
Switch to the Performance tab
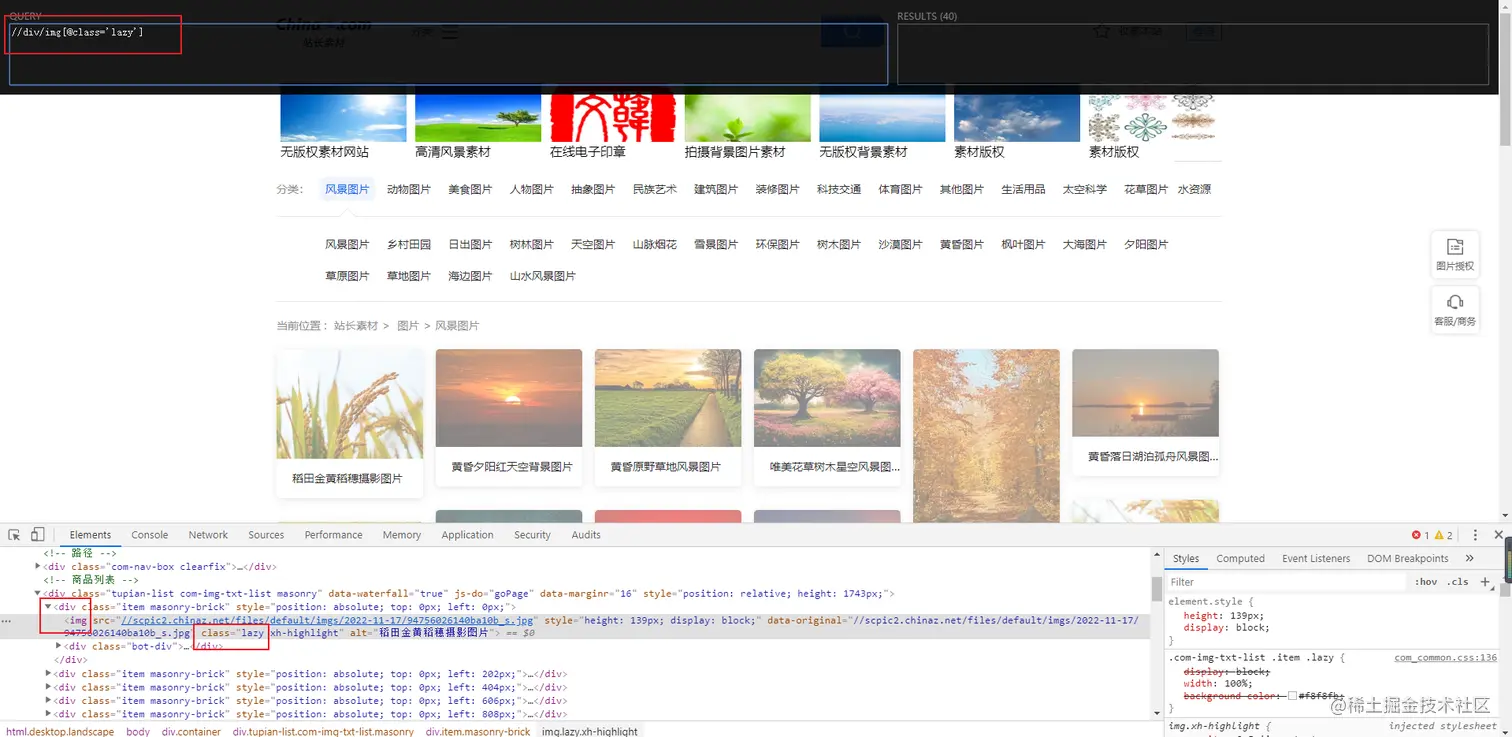[x=333, y=535]
